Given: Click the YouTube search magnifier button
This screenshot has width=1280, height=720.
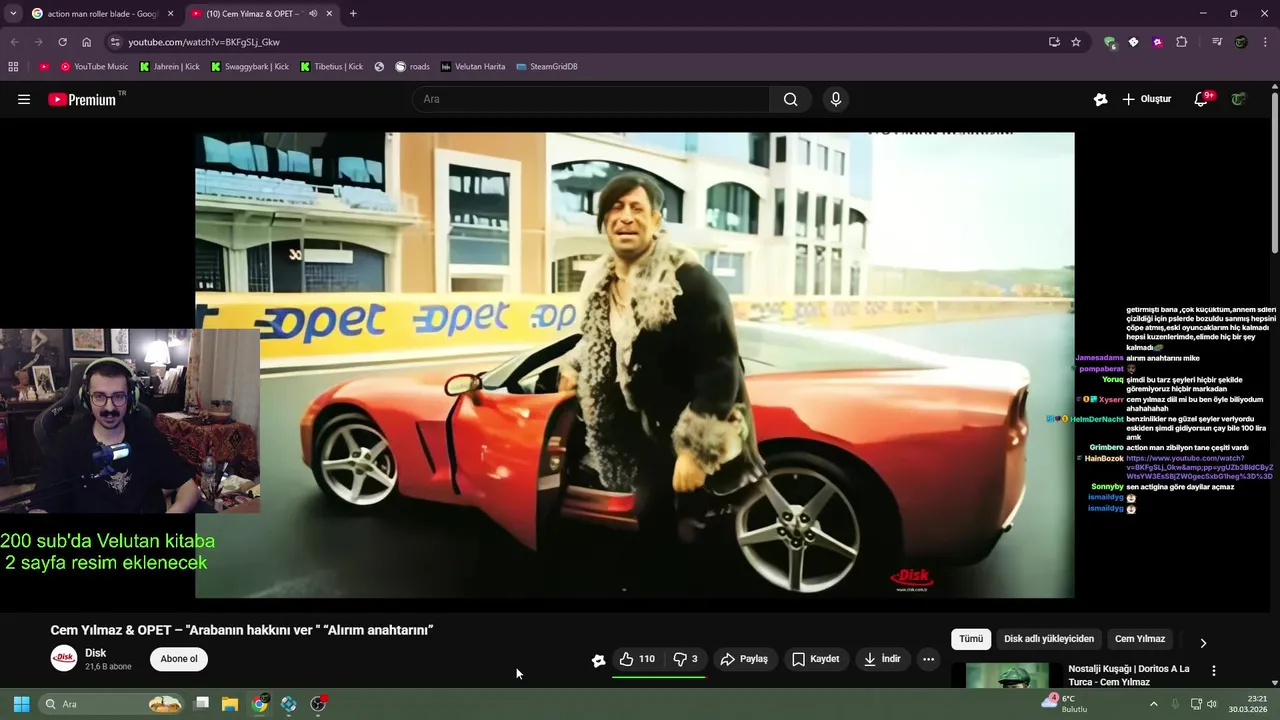Looking at the screenshot, I should click(x=791, y=99).
